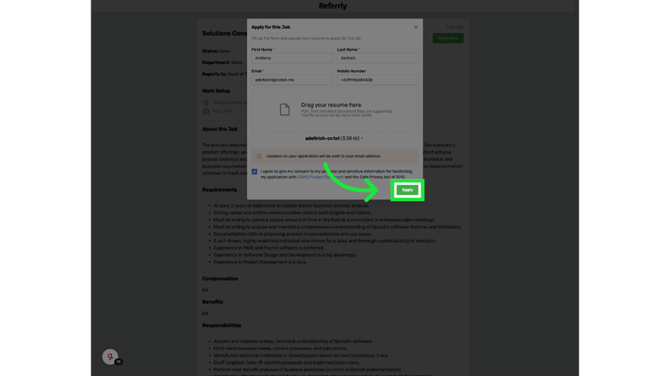670x376 pixels.
Task: Click the 'Drag your resume here.' text
Action: pos(332,105)
